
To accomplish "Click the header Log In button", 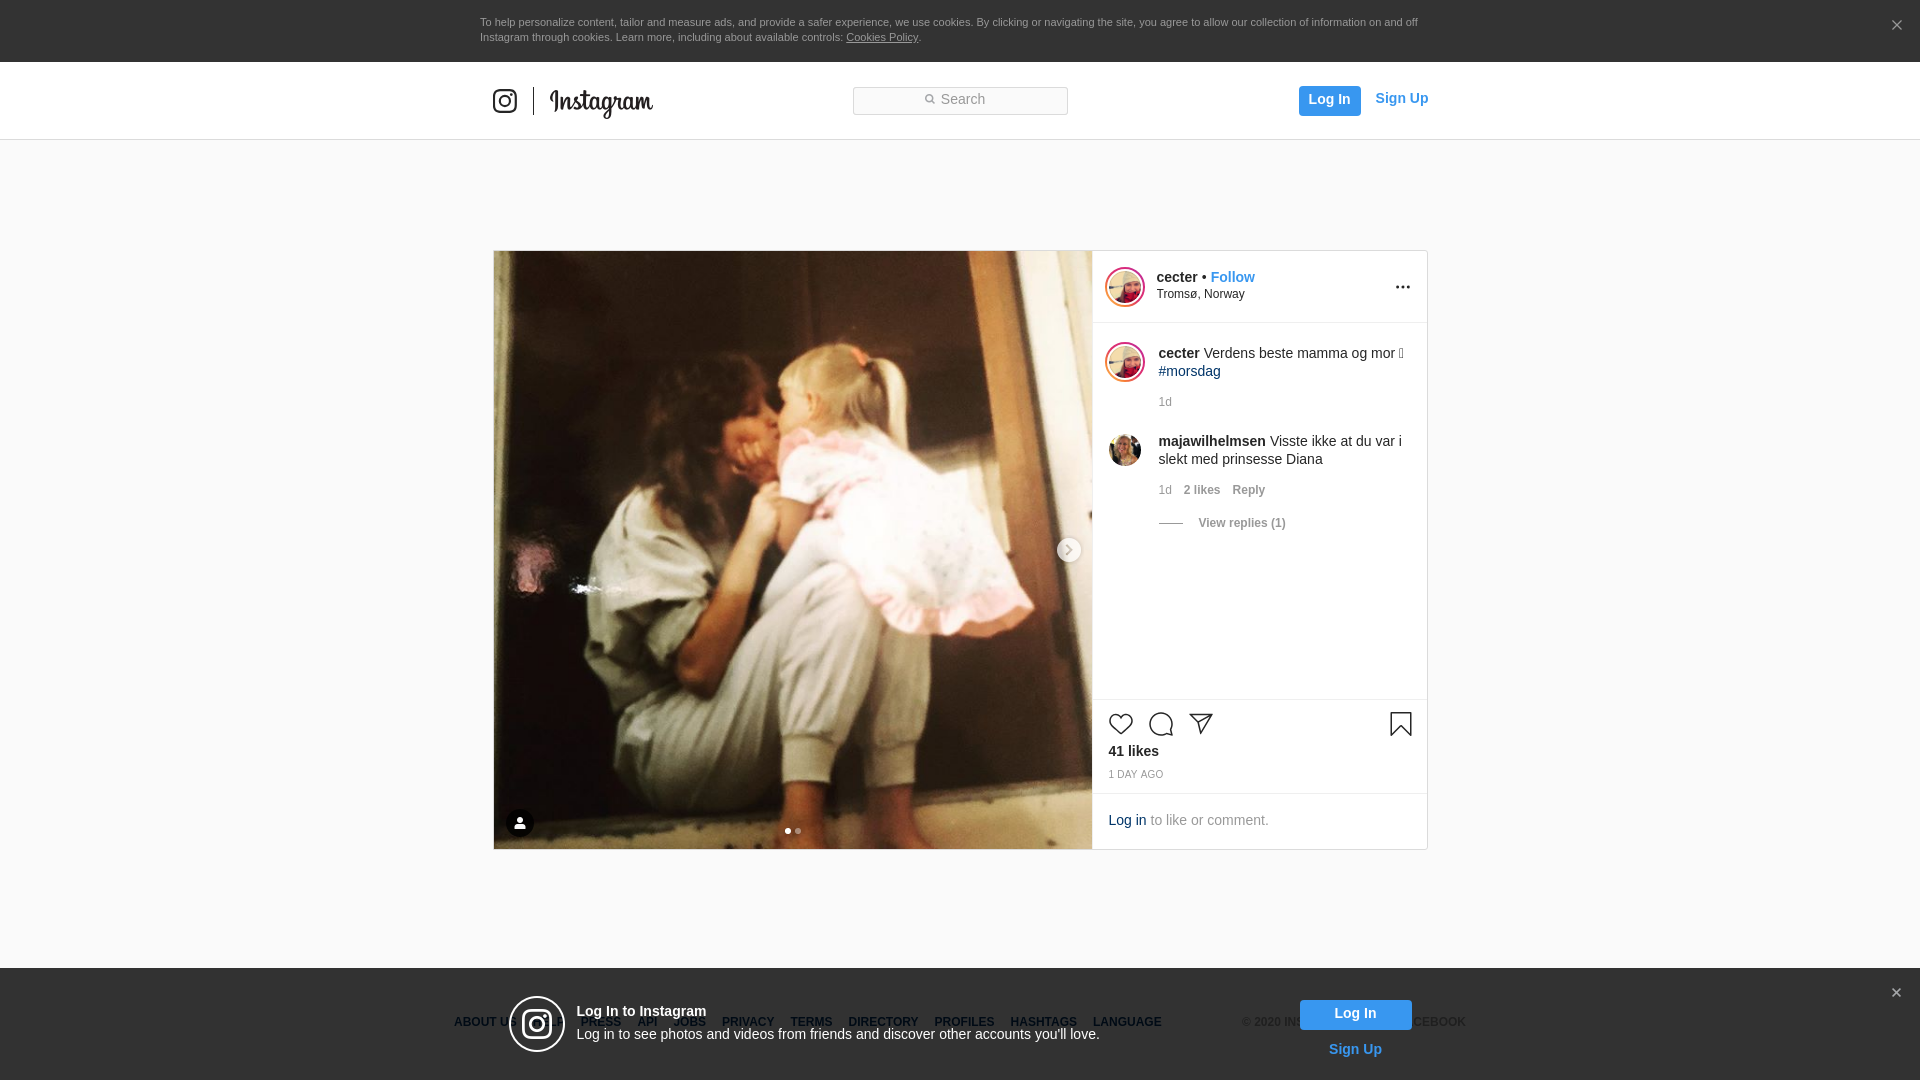I will [x=1329, y=100].
